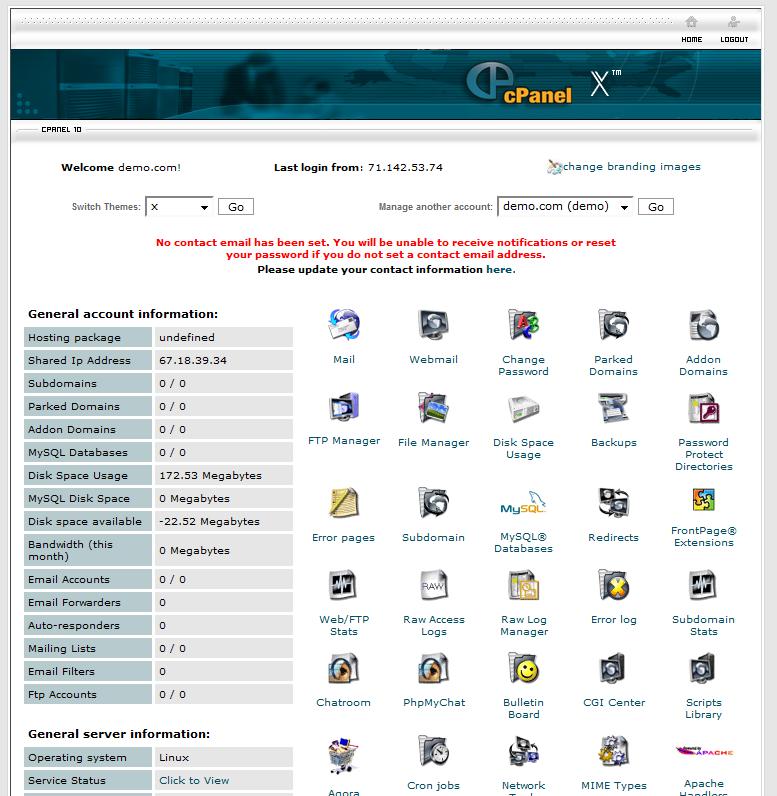777x796 pixels.
Task: Click the Subdomain icon
Action: [x=433, y=503]
